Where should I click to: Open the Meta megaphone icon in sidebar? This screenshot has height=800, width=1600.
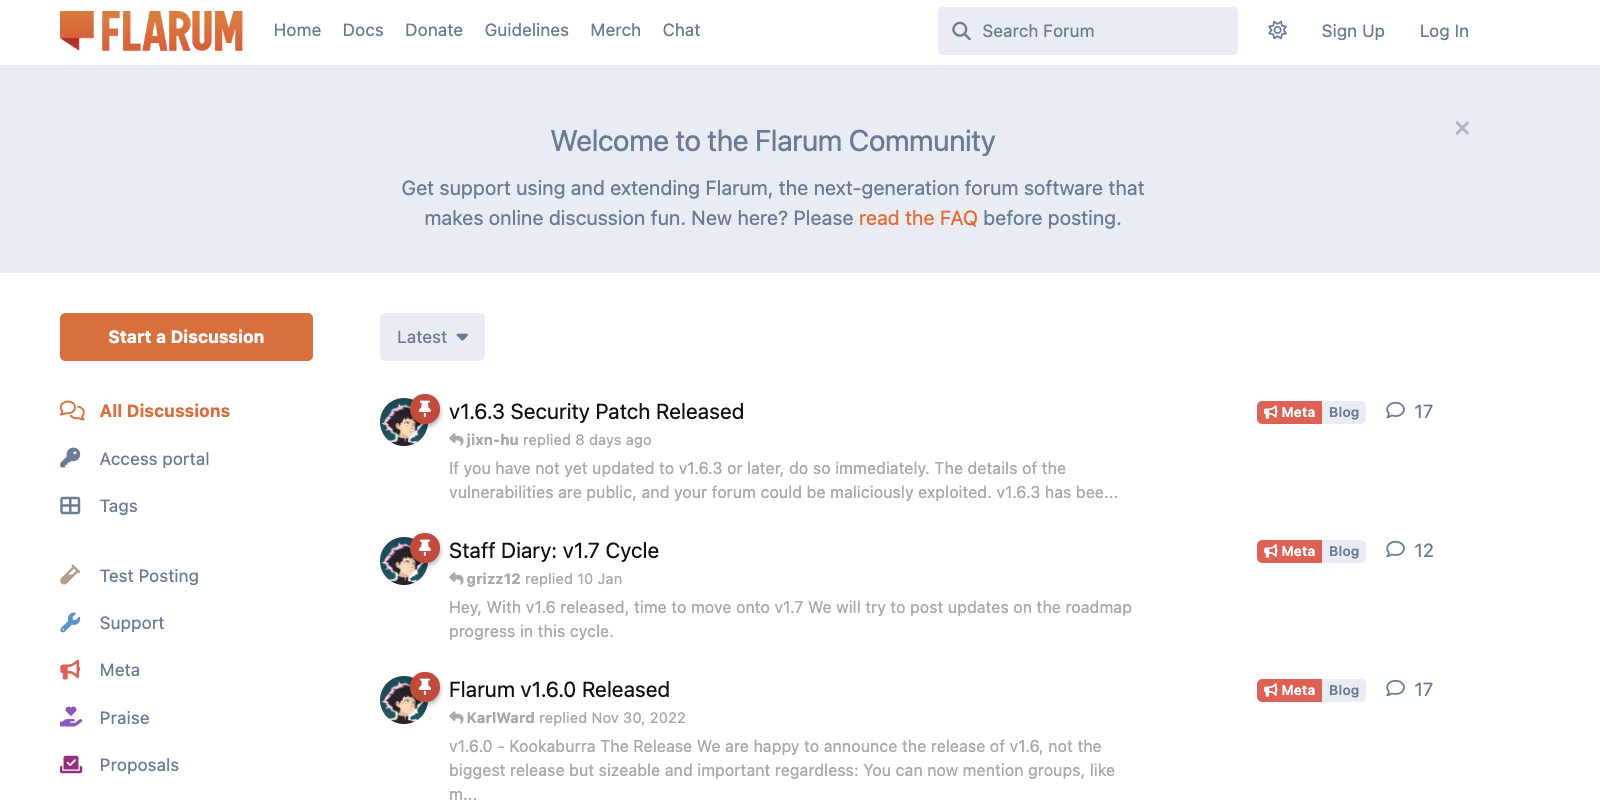pos(70,670)
